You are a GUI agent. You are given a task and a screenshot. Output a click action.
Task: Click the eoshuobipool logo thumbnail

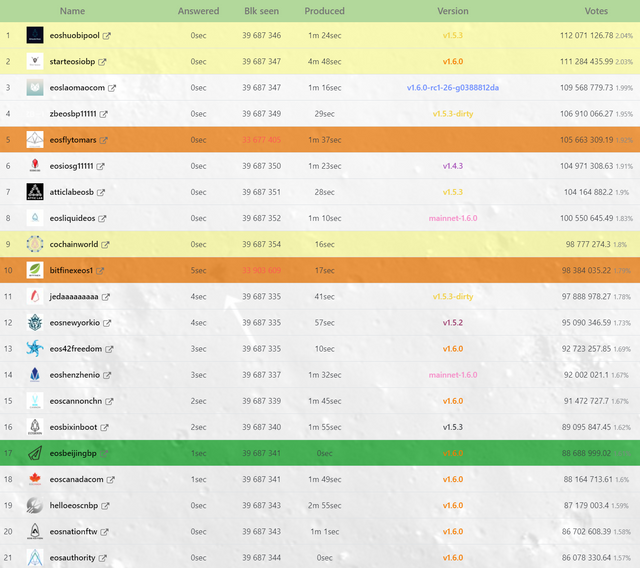pos(35,35)
